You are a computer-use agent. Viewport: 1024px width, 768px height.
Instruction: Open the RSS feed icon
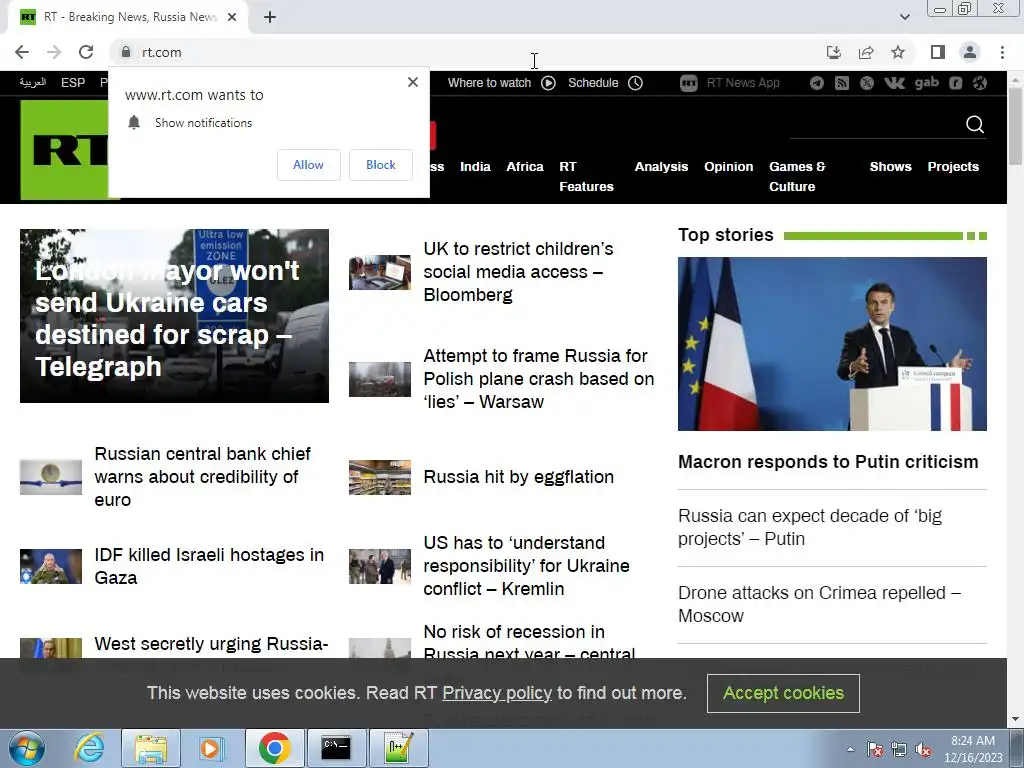pyautogui.click(x=842, y=83)
